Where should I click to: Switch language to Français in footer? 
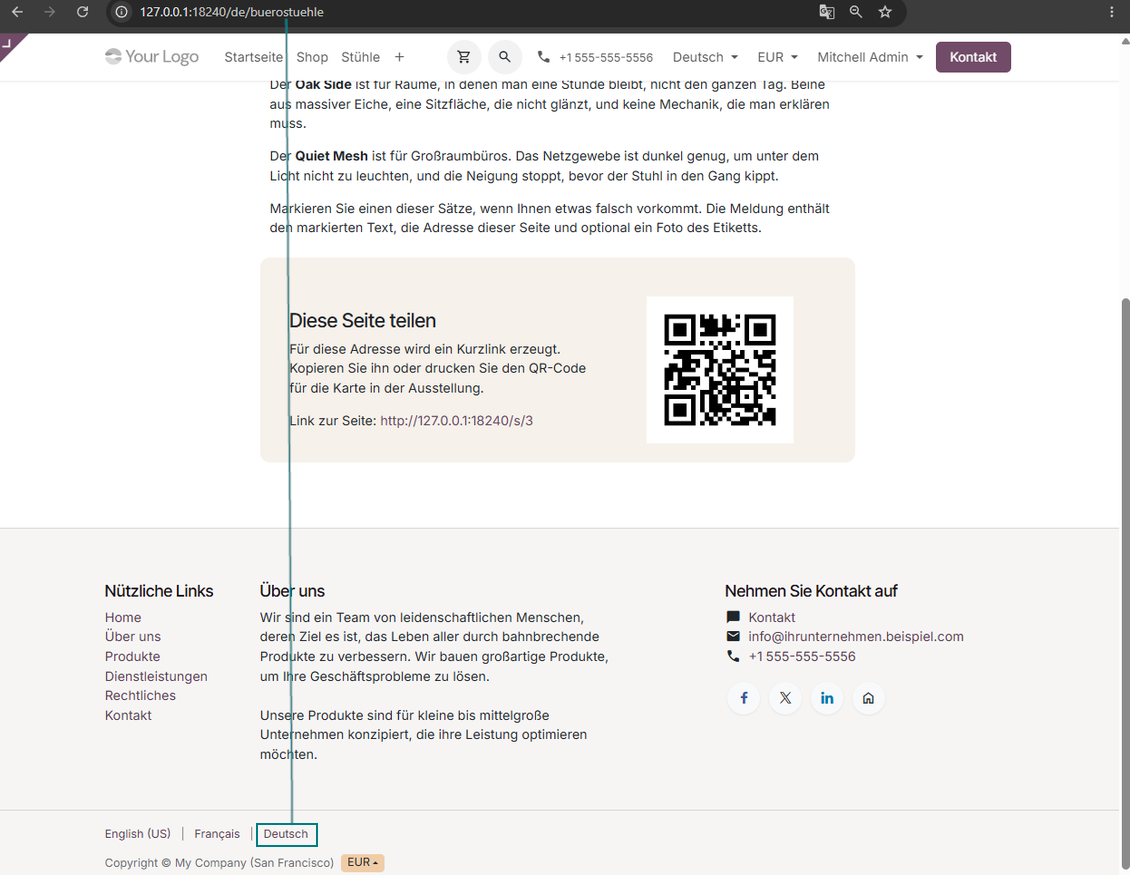[217, 833]
